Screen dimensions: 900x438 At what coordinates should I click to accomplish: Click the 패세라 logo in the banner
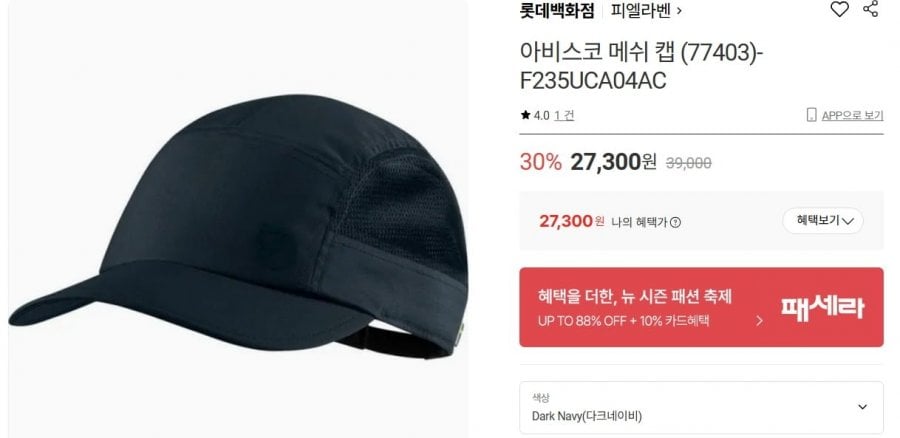pyautogui.click(x=823, y=308)
